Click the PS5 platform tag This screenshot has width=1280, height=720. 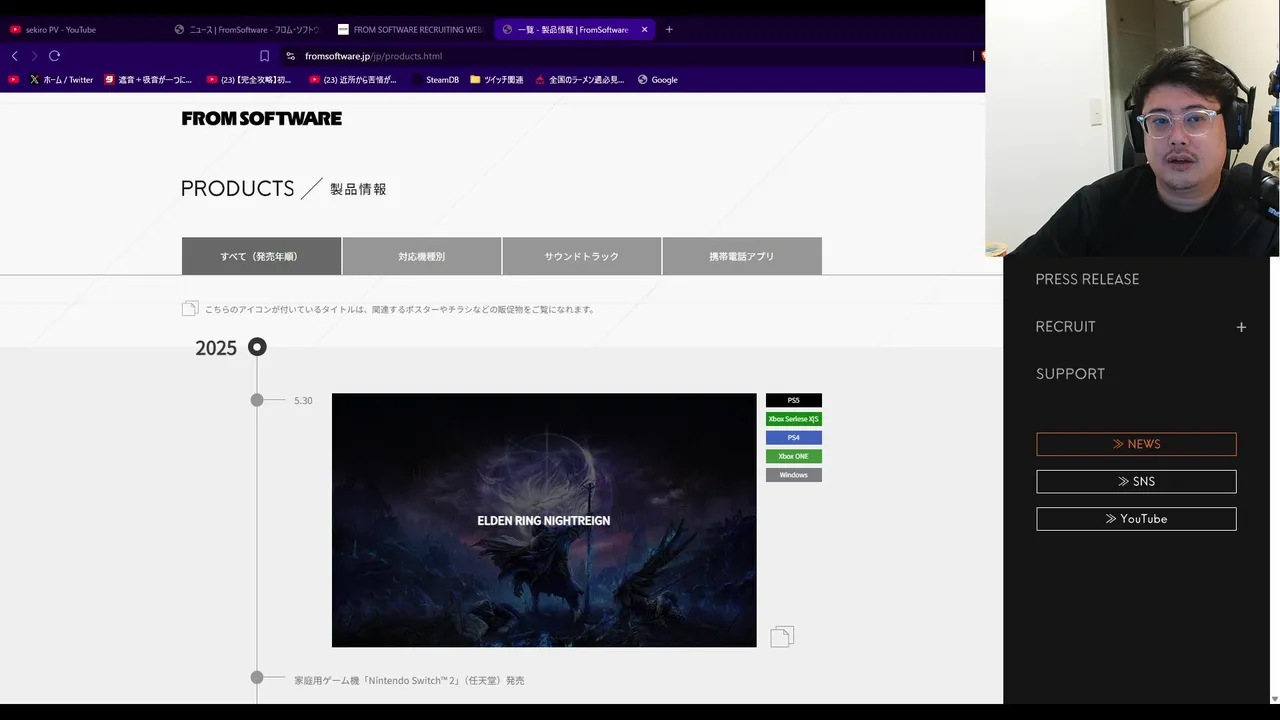[794, 400]
